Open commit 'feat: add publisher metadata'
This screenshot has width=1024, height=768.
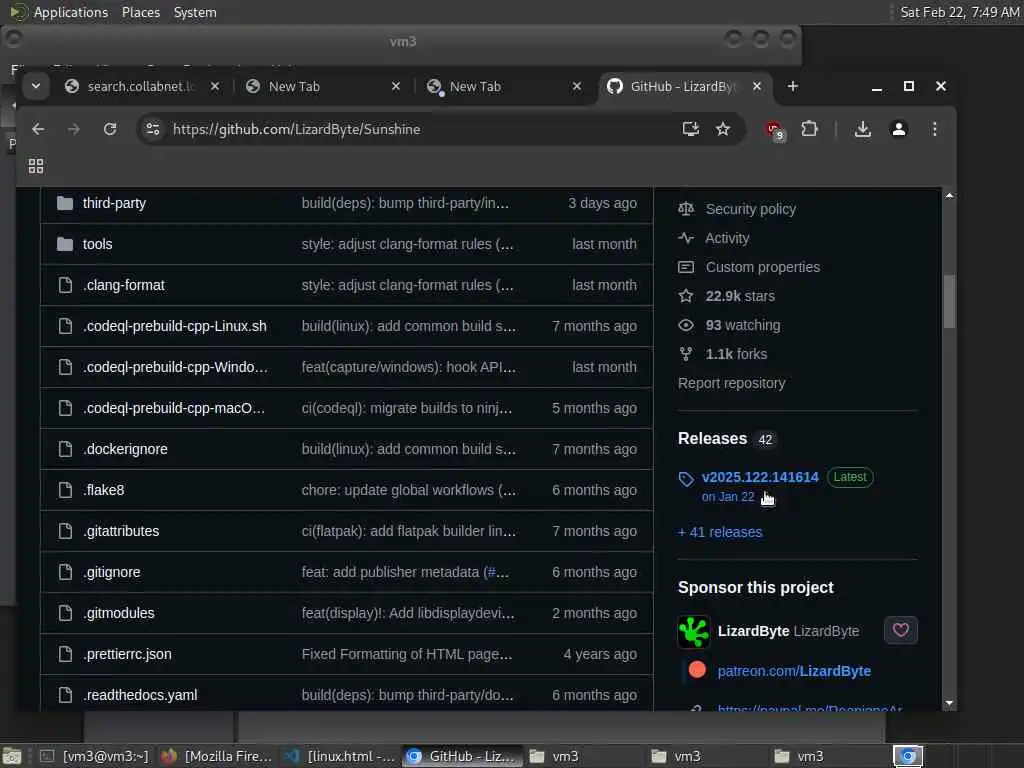click(x=405, y=573)
